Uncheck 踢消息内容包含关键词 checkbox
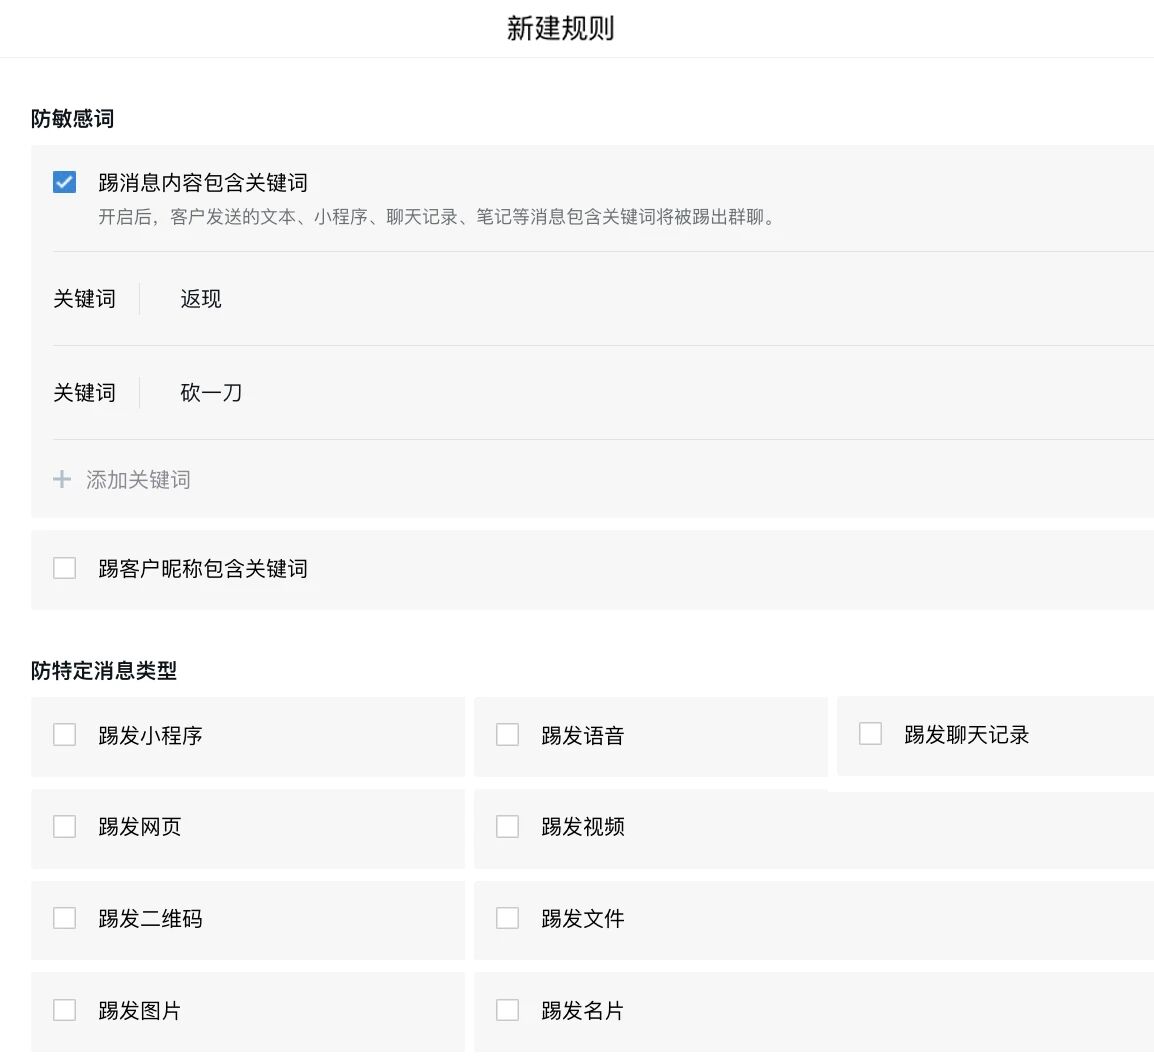Image resolution: width=1154 pixels, height=1064 pixels. click(64, 182)
